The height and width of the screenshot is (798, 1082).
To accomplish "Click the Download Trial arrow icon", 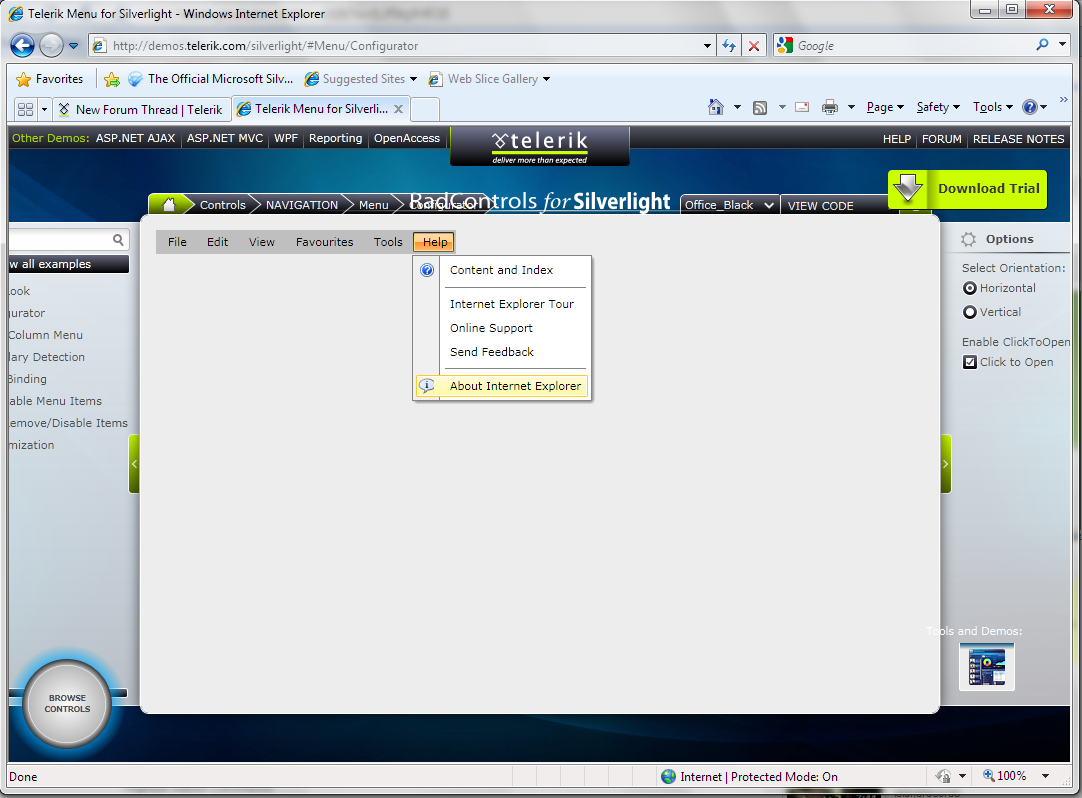I will point(908,188).
